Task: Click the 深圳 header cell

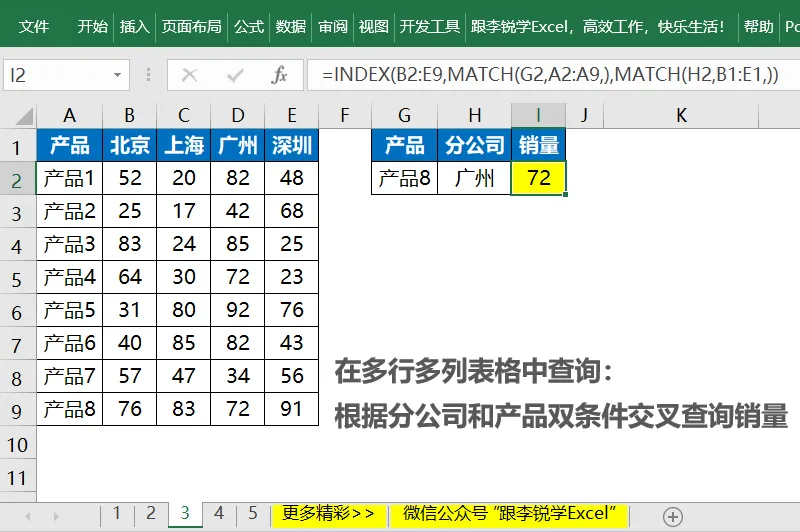Action: [x=292, y=145]
